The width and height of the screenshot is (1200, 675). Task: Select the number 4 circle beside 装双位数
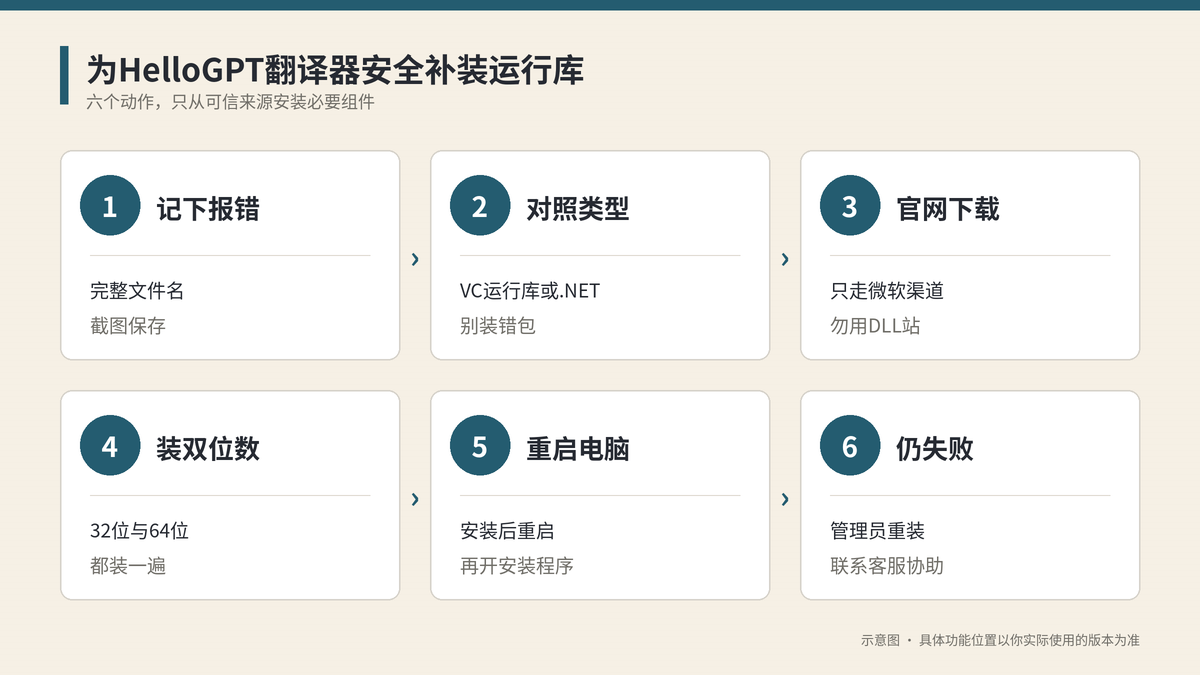coord(110,447)
